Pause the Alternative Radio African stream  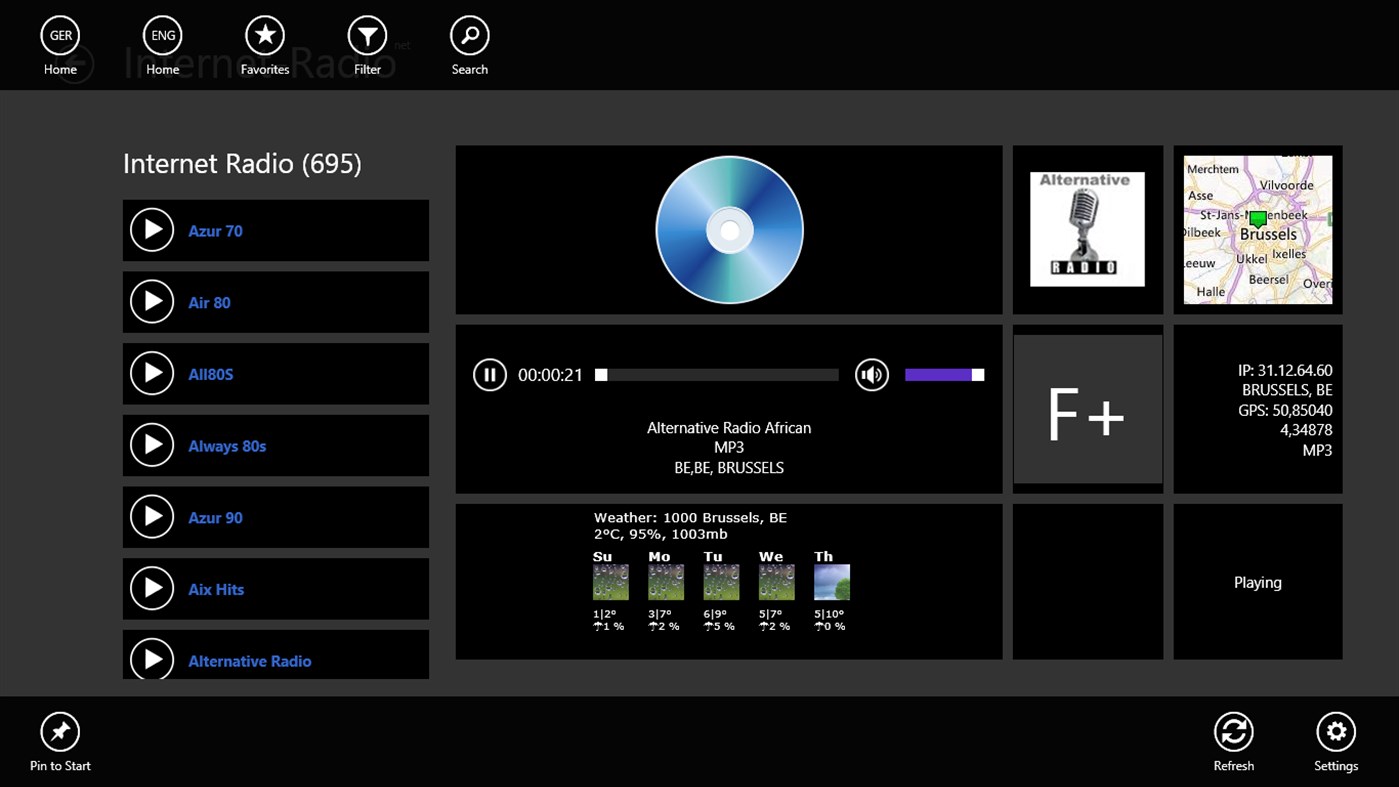490,375
